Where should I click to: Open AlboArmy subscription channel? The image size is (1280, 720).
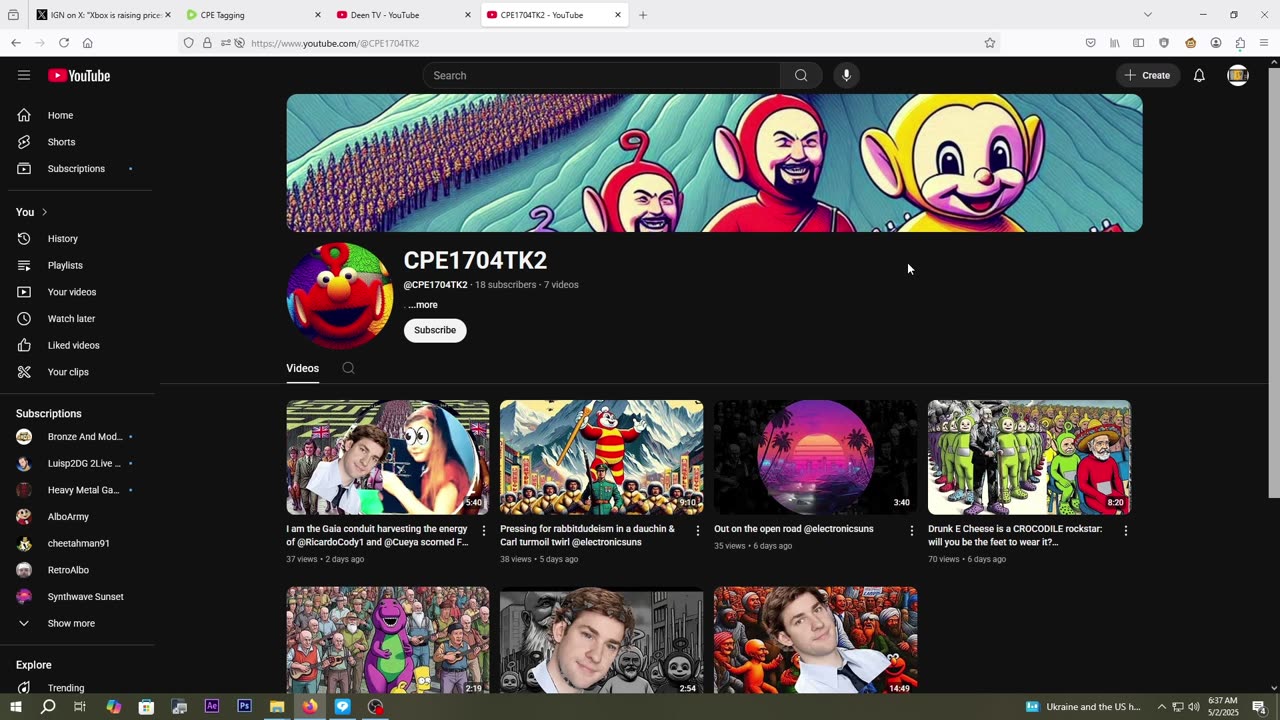(78, 517)
